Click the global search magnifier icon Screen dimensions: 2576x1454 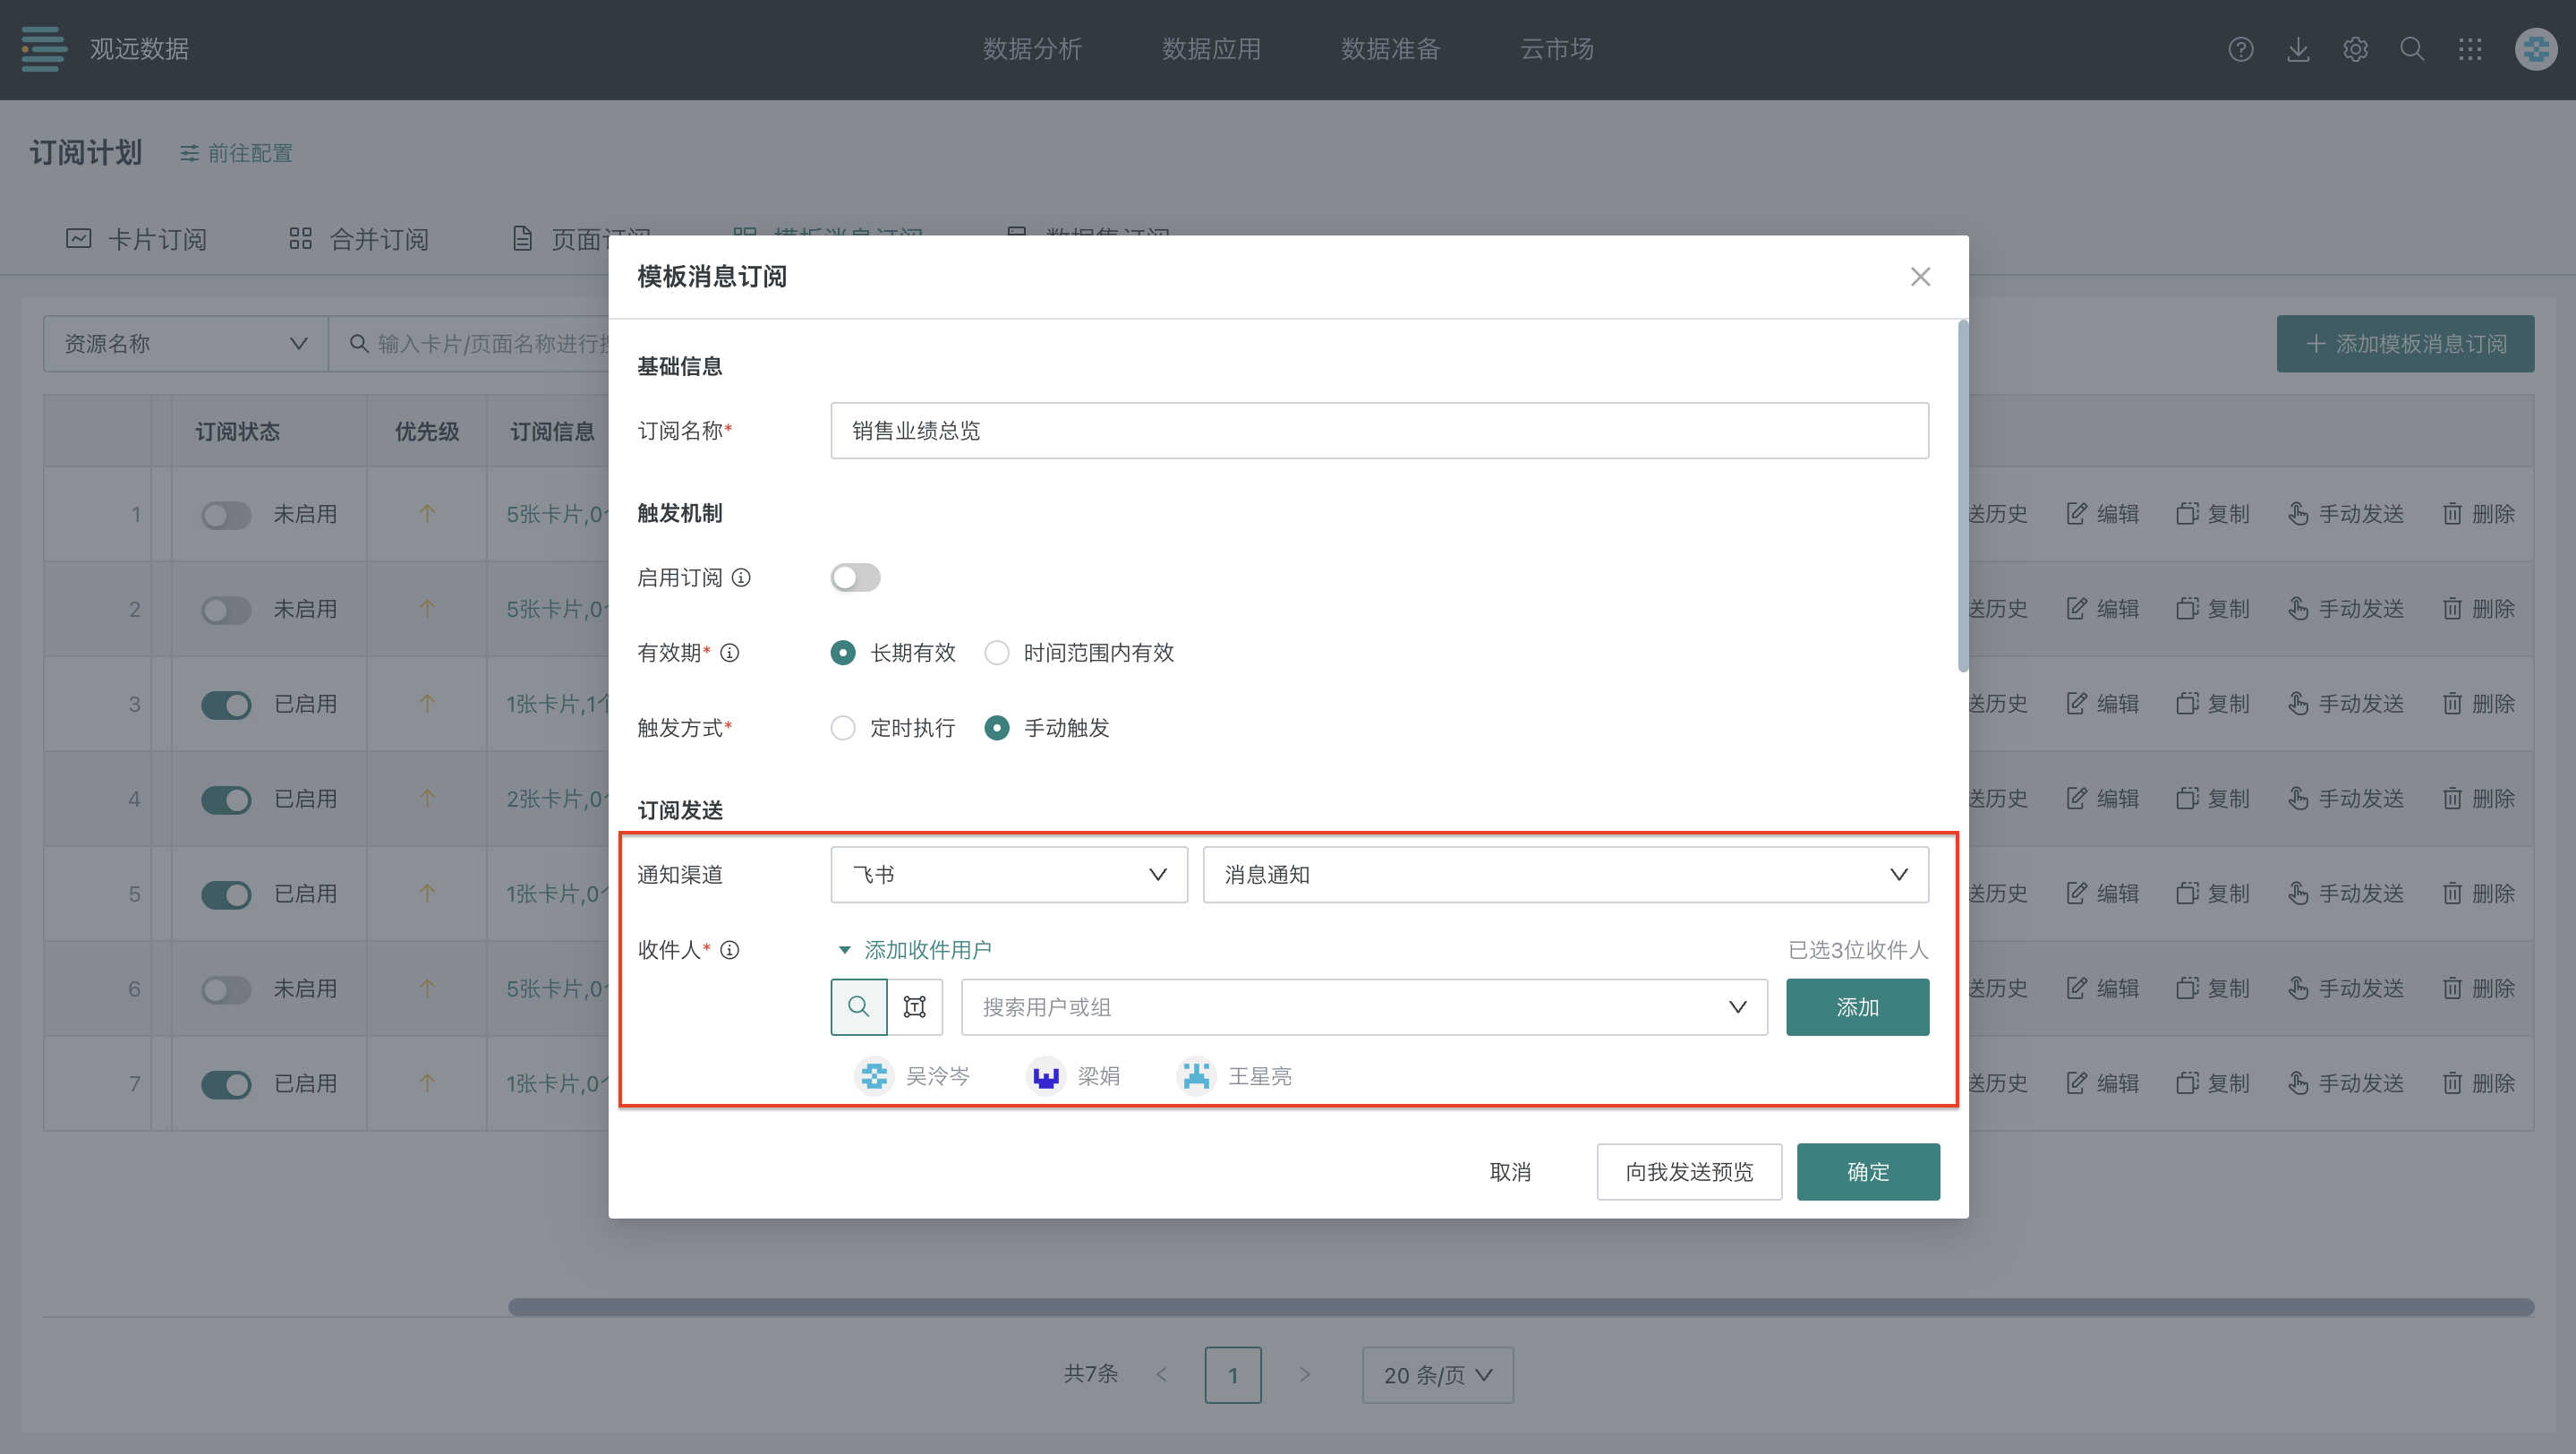click(2412, 49)
